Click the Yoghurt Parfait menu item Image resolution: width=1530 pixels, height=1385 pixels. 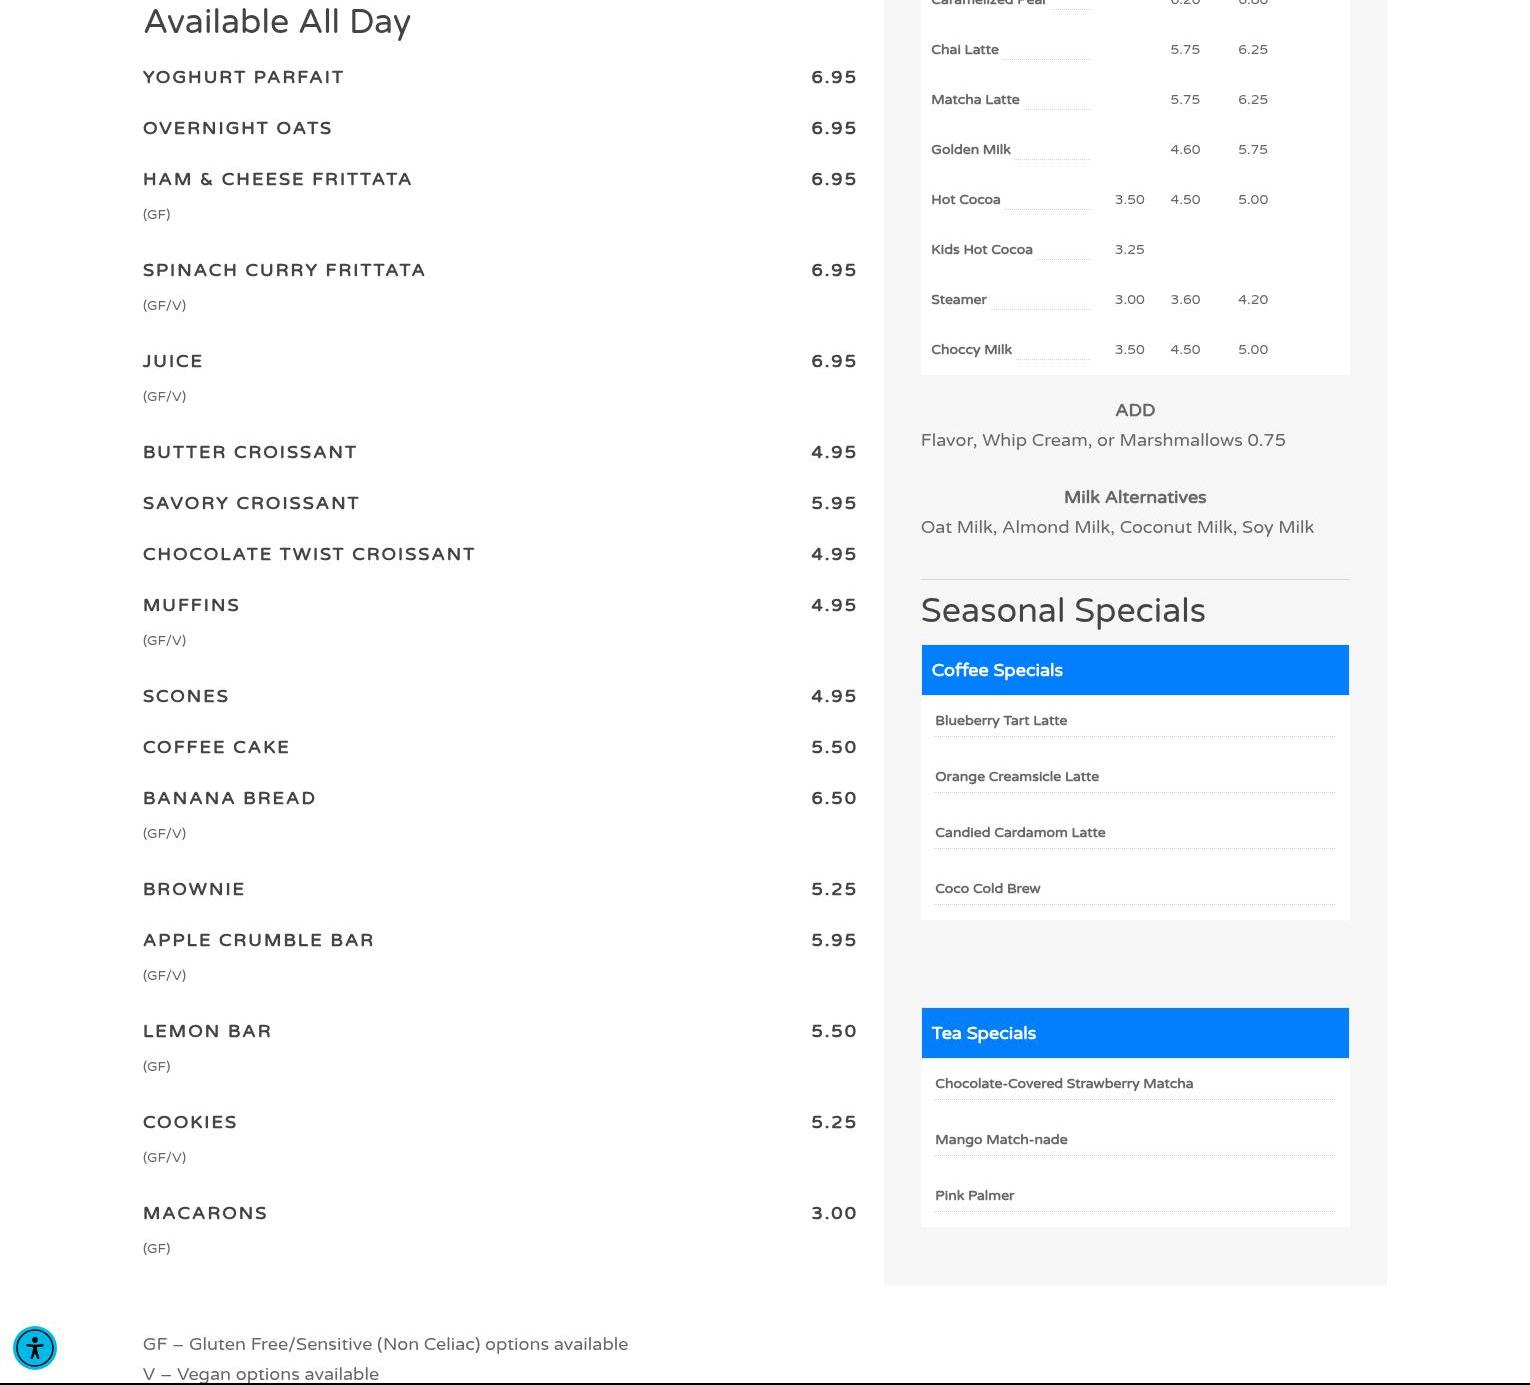tap(243, 78)
